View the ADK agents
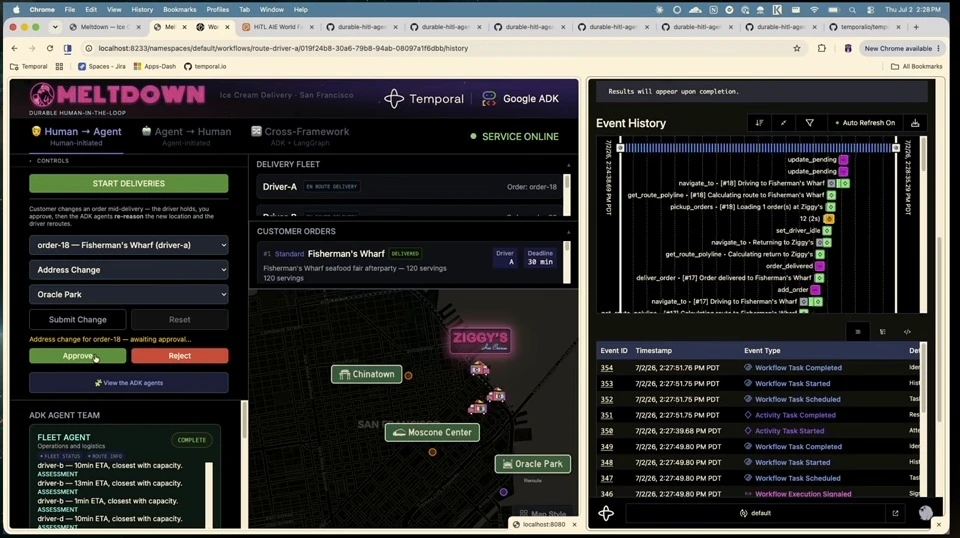The width and height of the screenshot is (960, 538). point(129,383)
